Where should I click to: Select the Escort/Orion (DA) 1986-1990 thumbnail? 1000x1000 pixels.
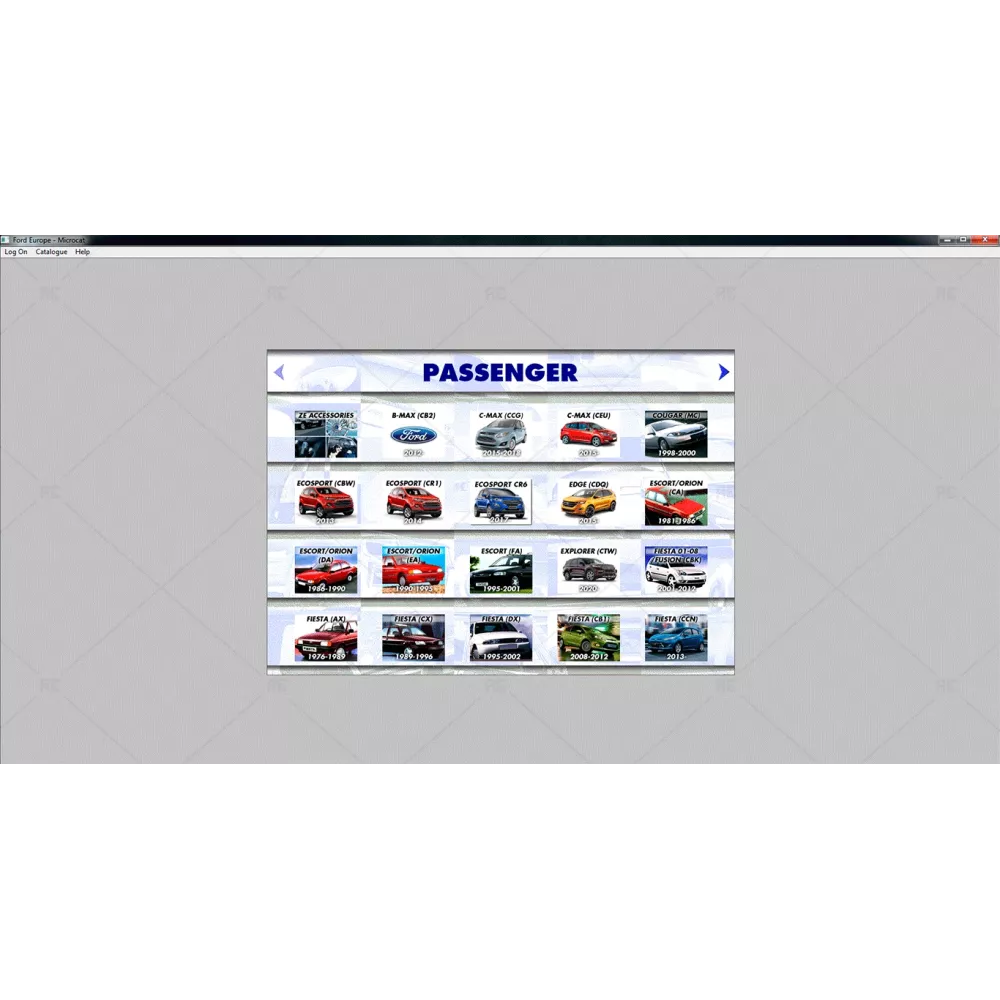point(325,570)
